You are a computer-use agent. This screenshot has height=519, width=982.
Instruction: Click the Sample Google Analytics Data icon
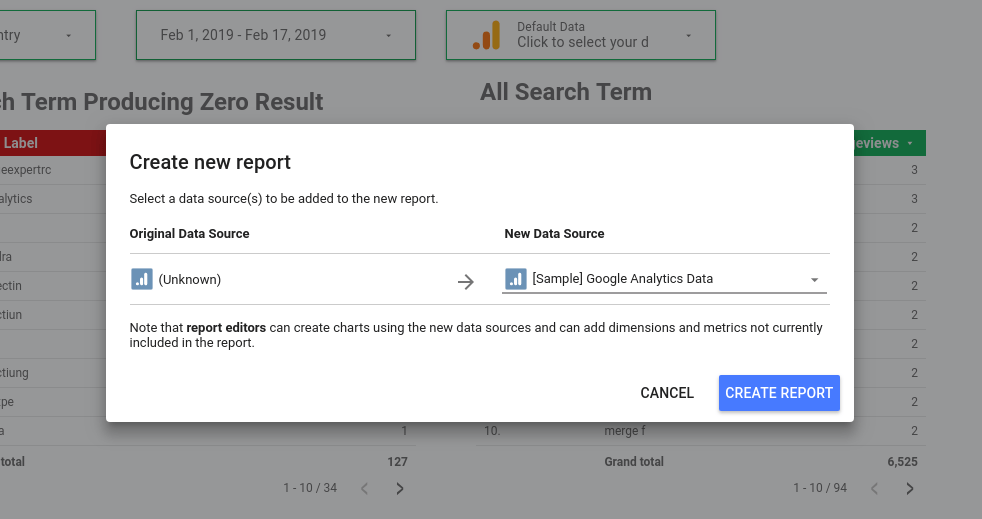[x=515, y=279]
